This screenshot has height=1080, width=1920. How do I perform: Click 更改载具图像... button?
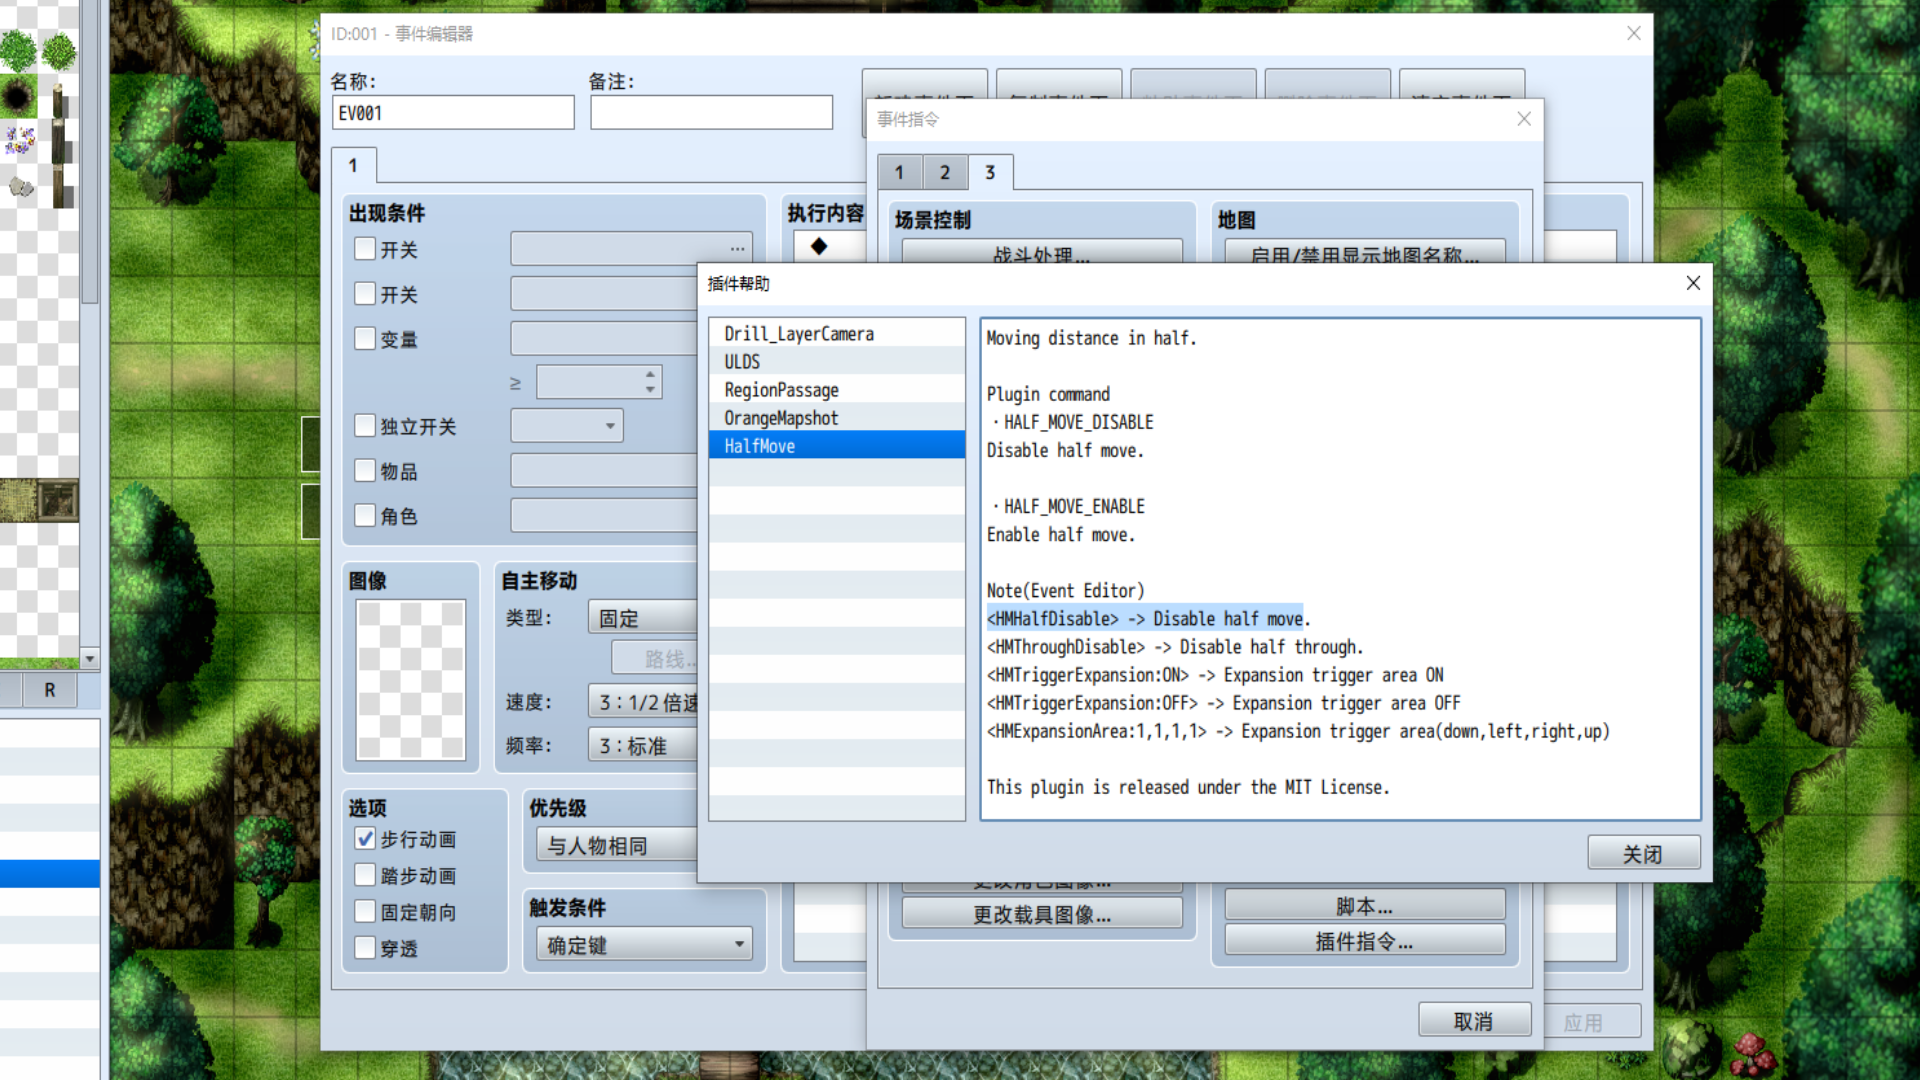coord(1042,913)
